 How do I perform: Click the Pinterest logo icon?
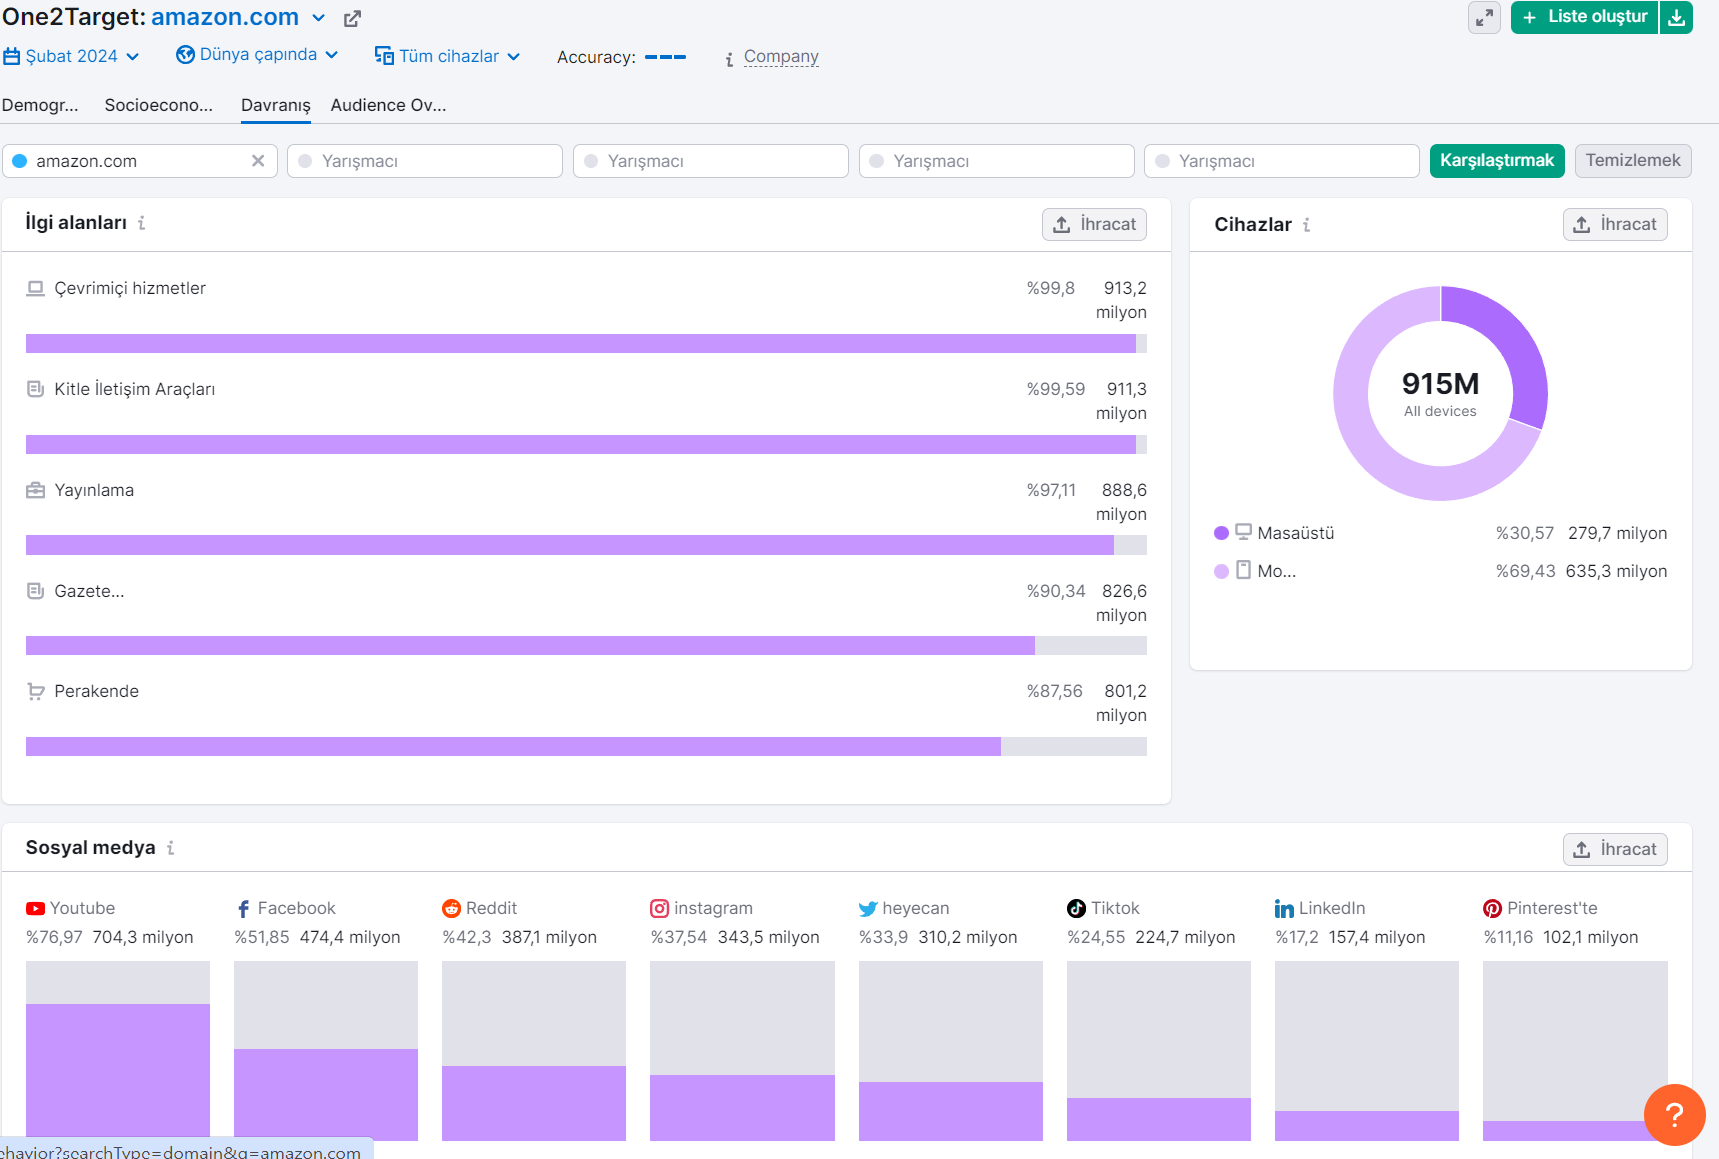click(x=1492, y=908)
